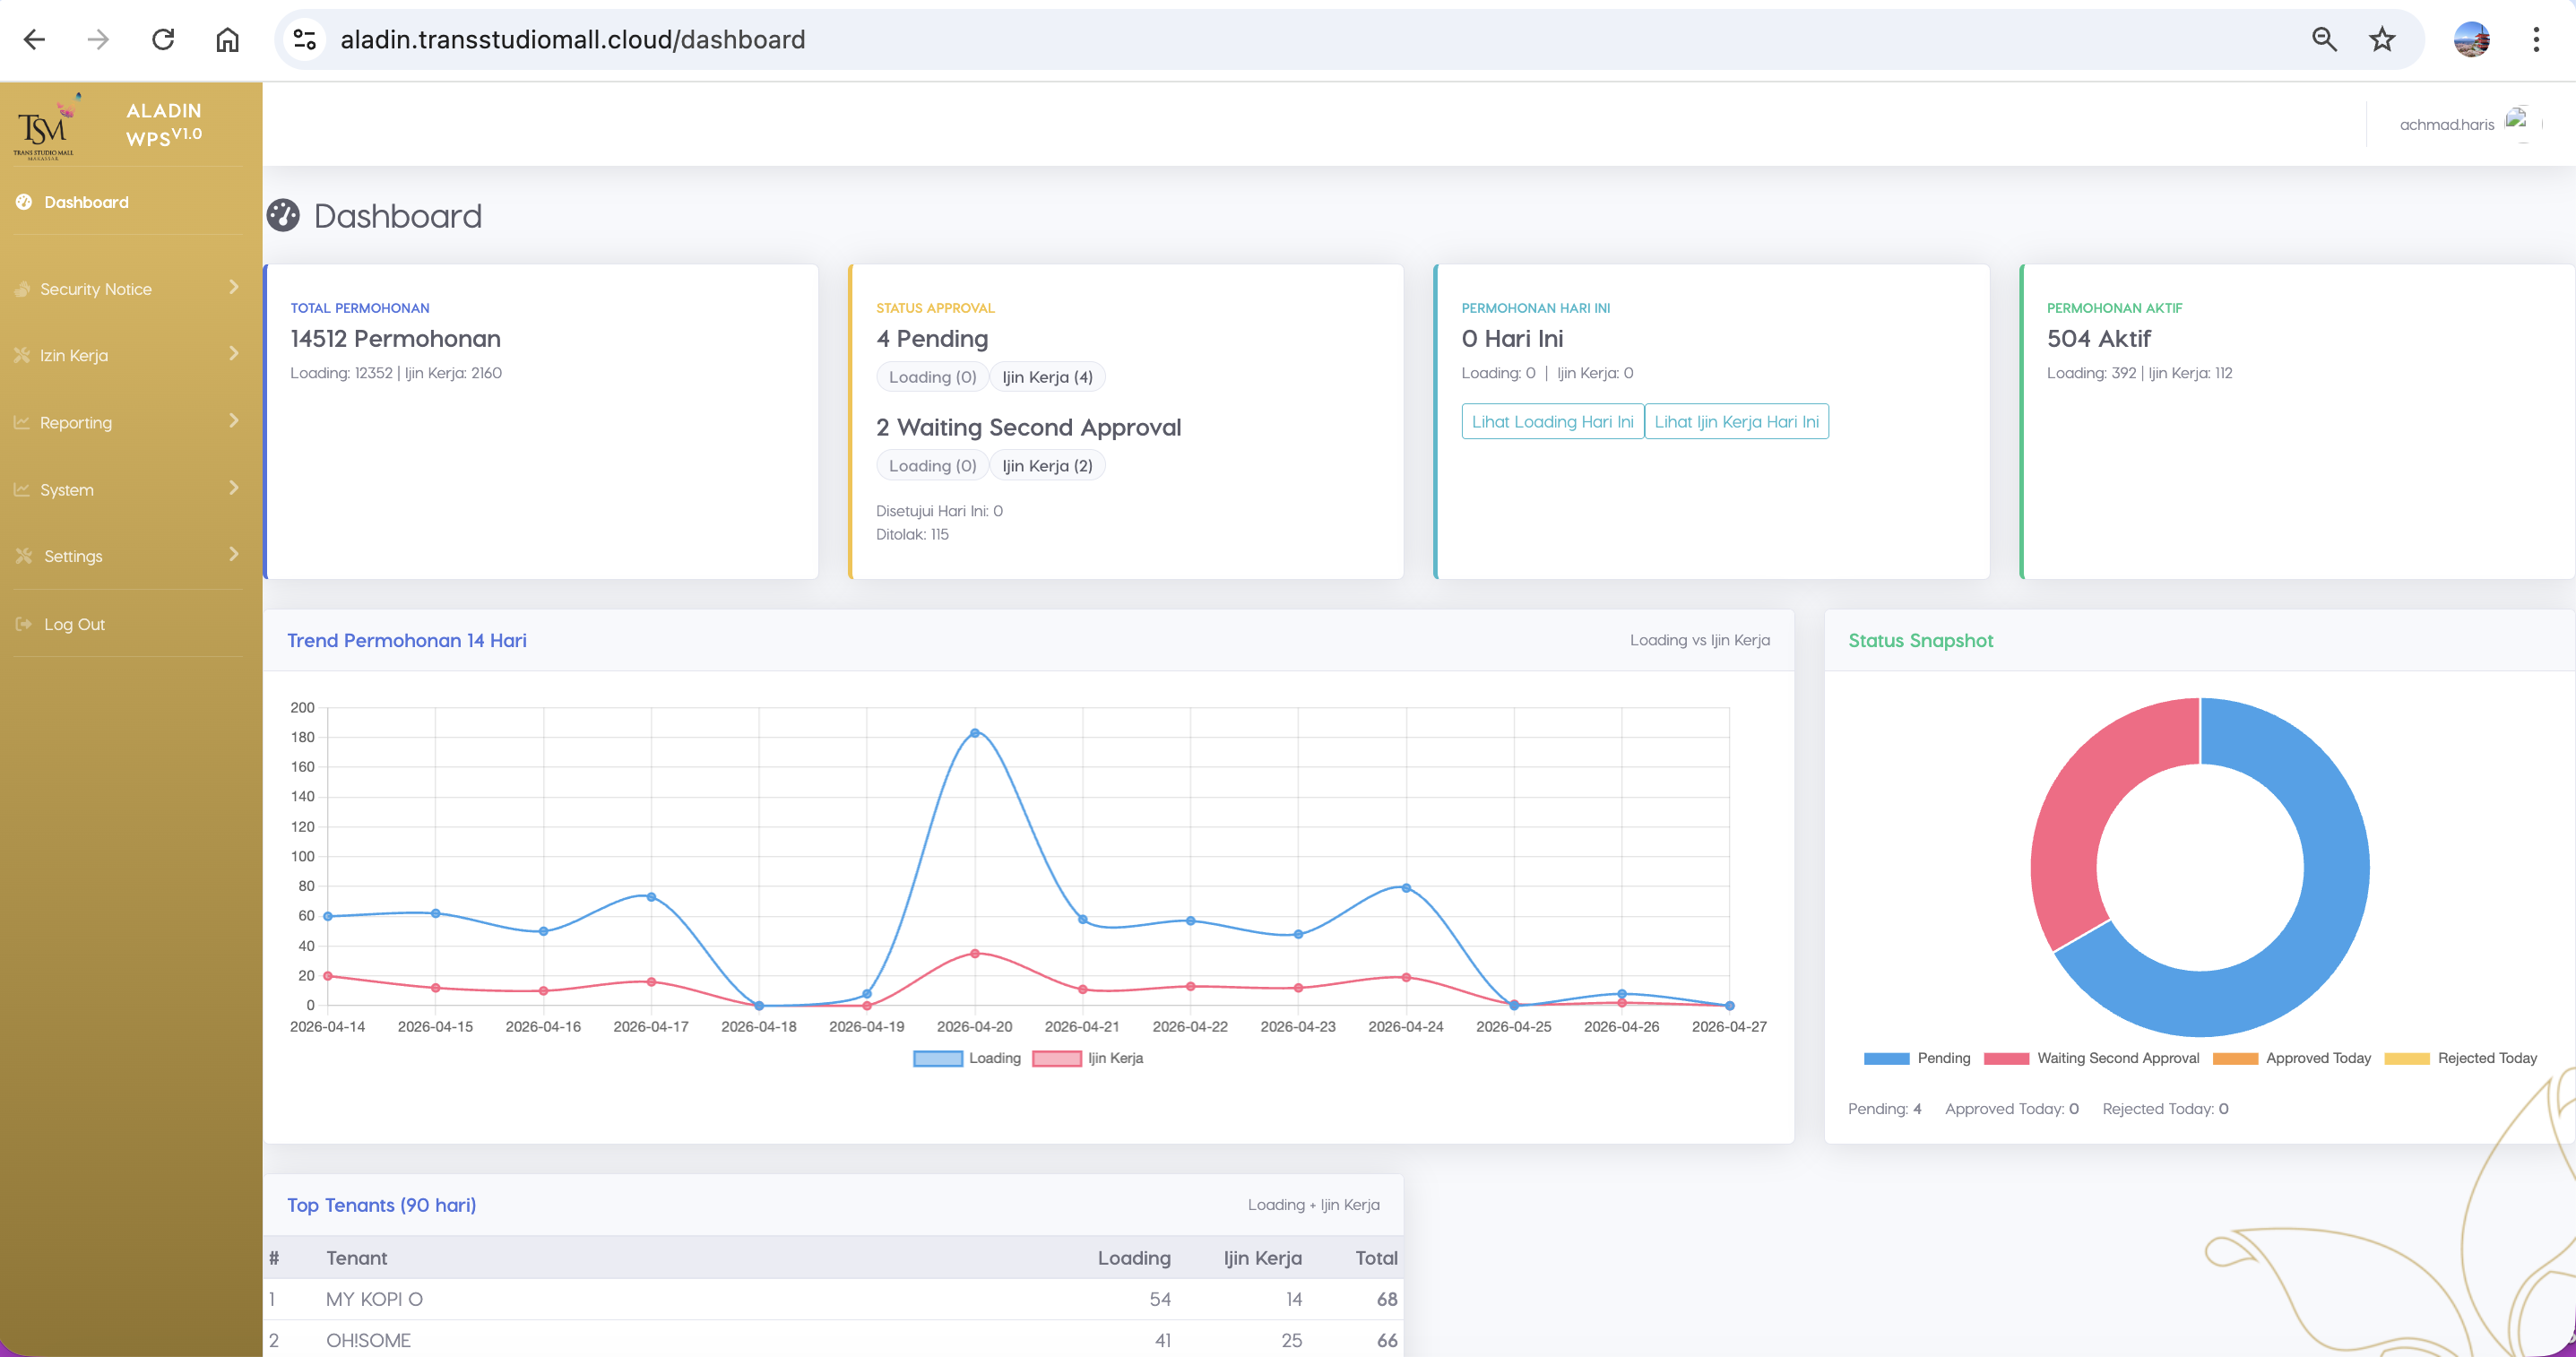Open the Reporting menu item
2576x1357 pixels.
tap(76, 422)
